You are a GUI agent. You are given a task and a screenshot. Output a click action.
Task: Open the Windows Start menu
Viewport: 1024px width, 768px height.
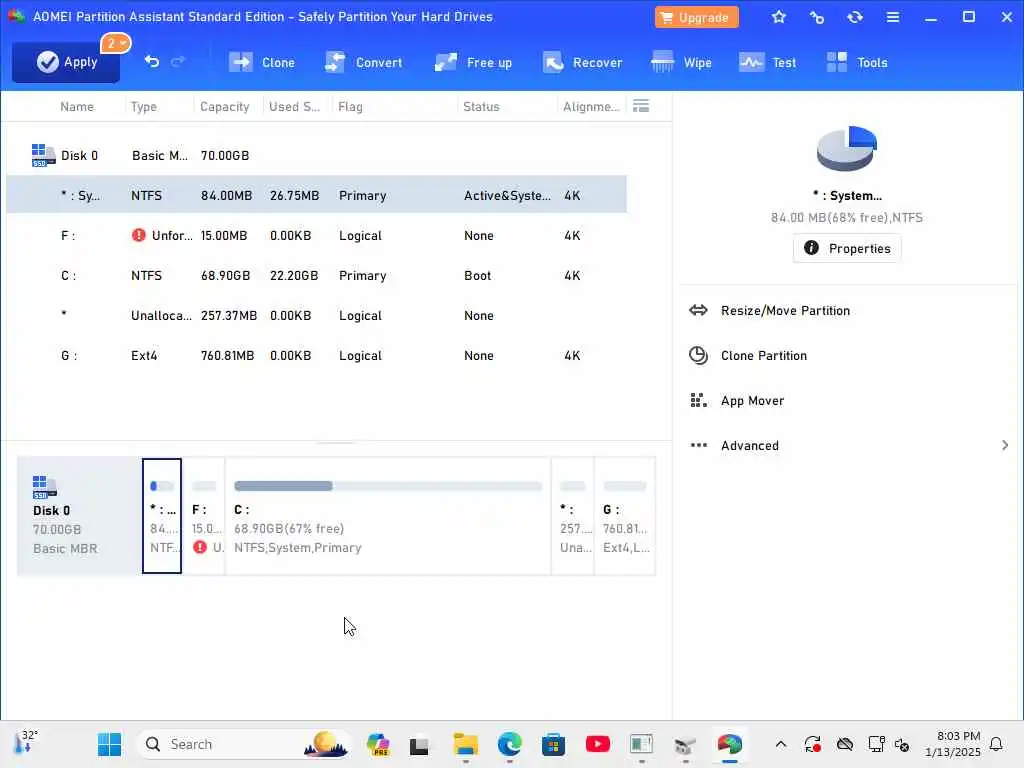109,744
